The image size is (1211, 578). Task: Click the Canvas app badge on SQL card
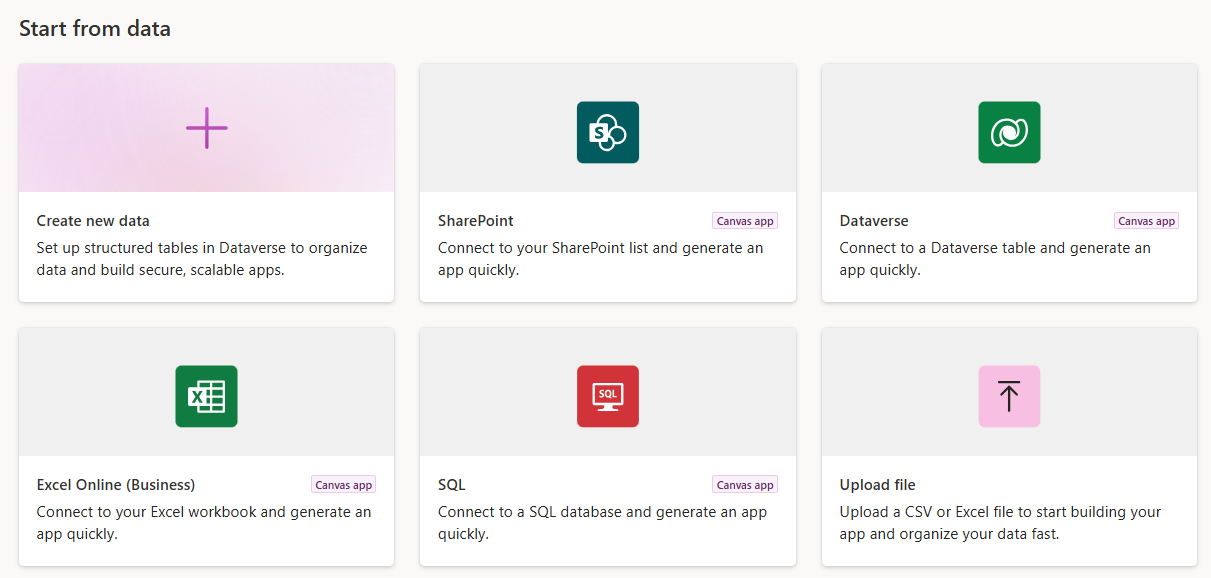coord(745,485)
